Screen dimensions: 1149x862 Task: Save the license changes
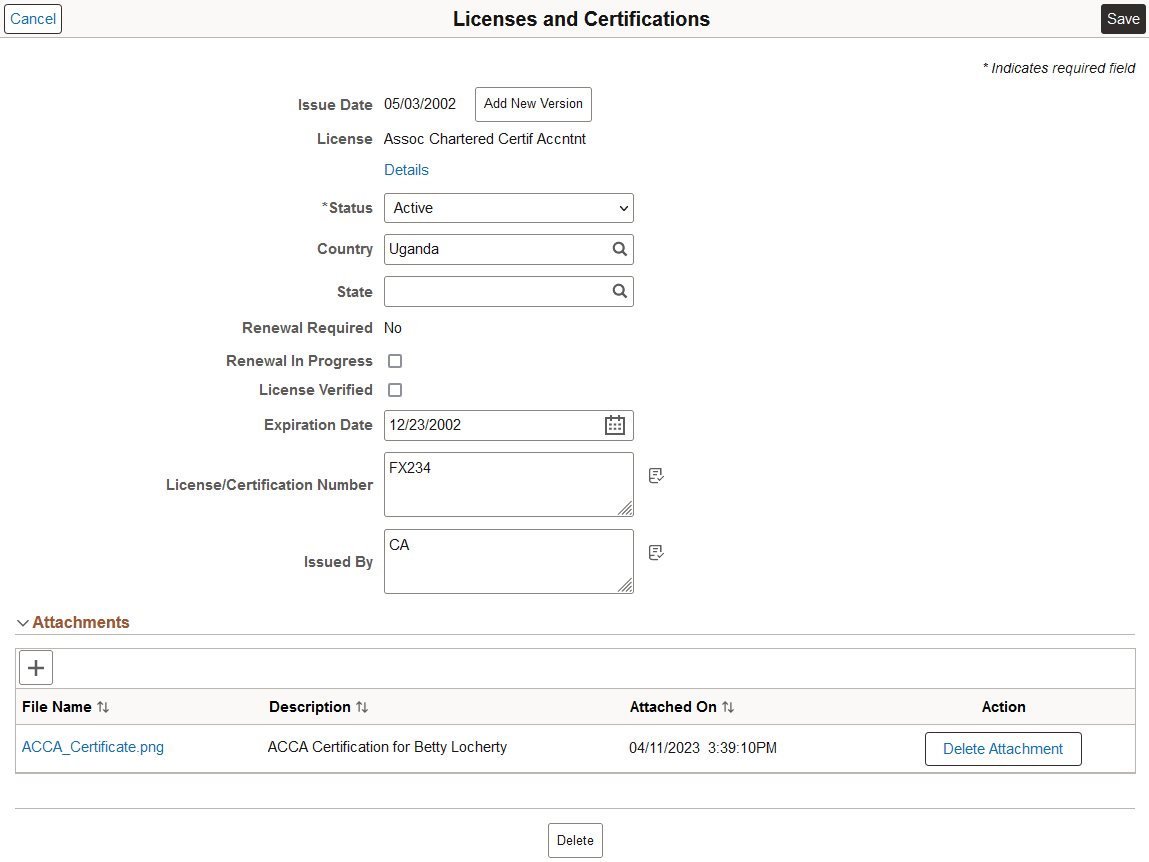(1123, 19)
